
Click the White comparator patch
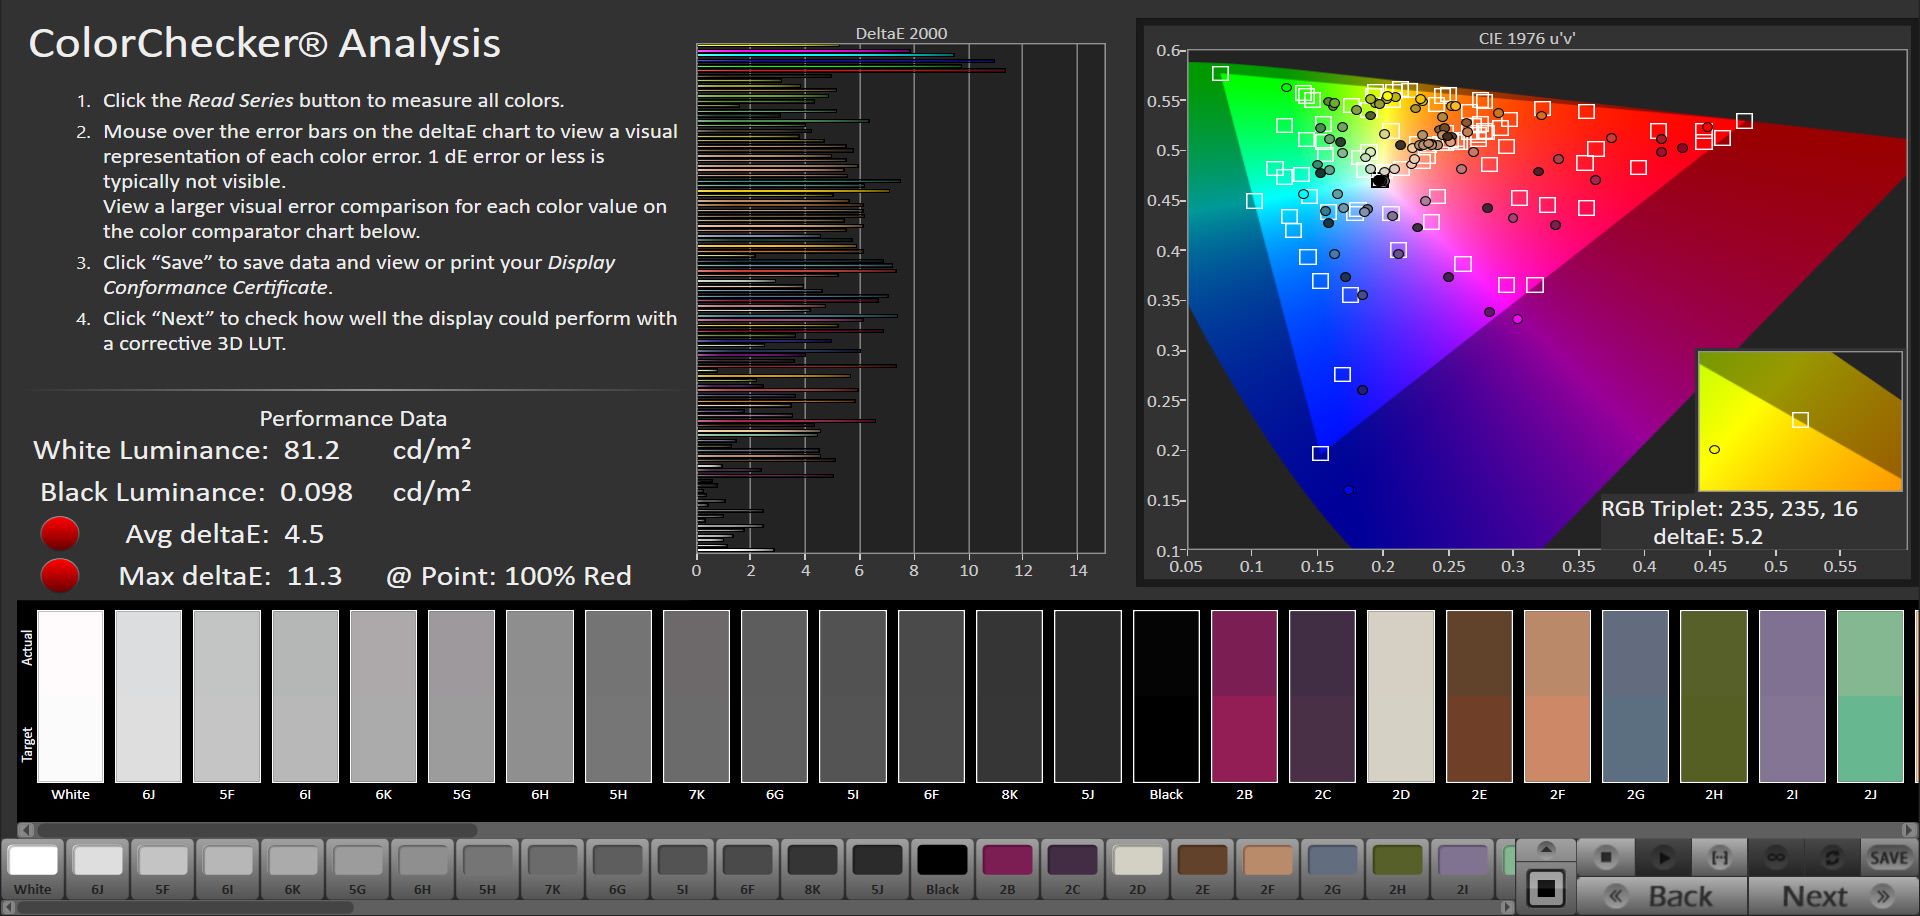click(x=71, y=696)
